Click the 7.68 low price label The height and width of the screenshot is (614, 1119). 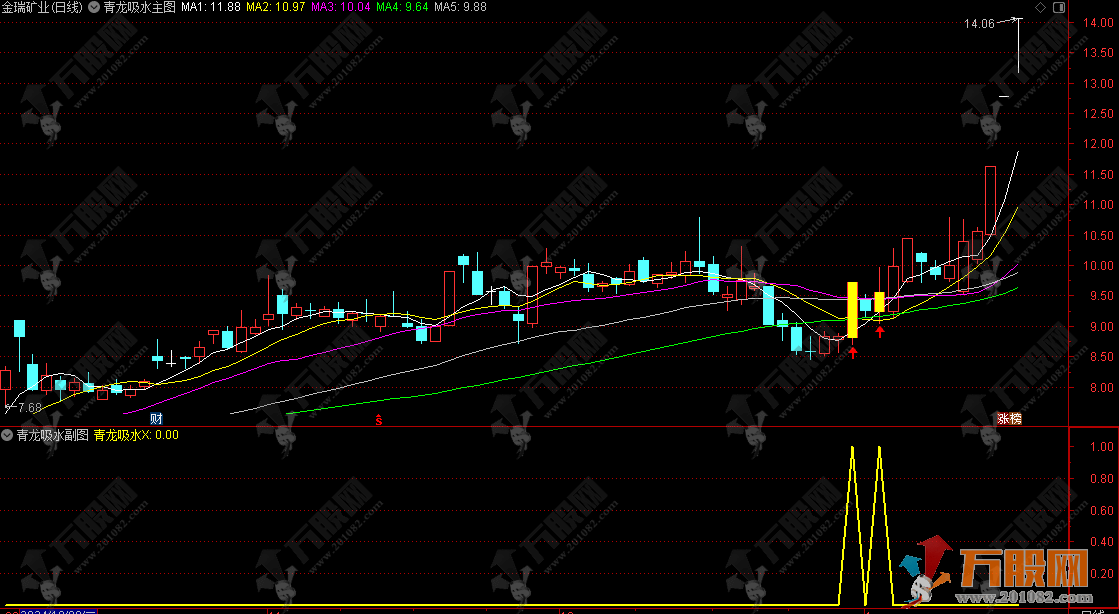[30, 408]
